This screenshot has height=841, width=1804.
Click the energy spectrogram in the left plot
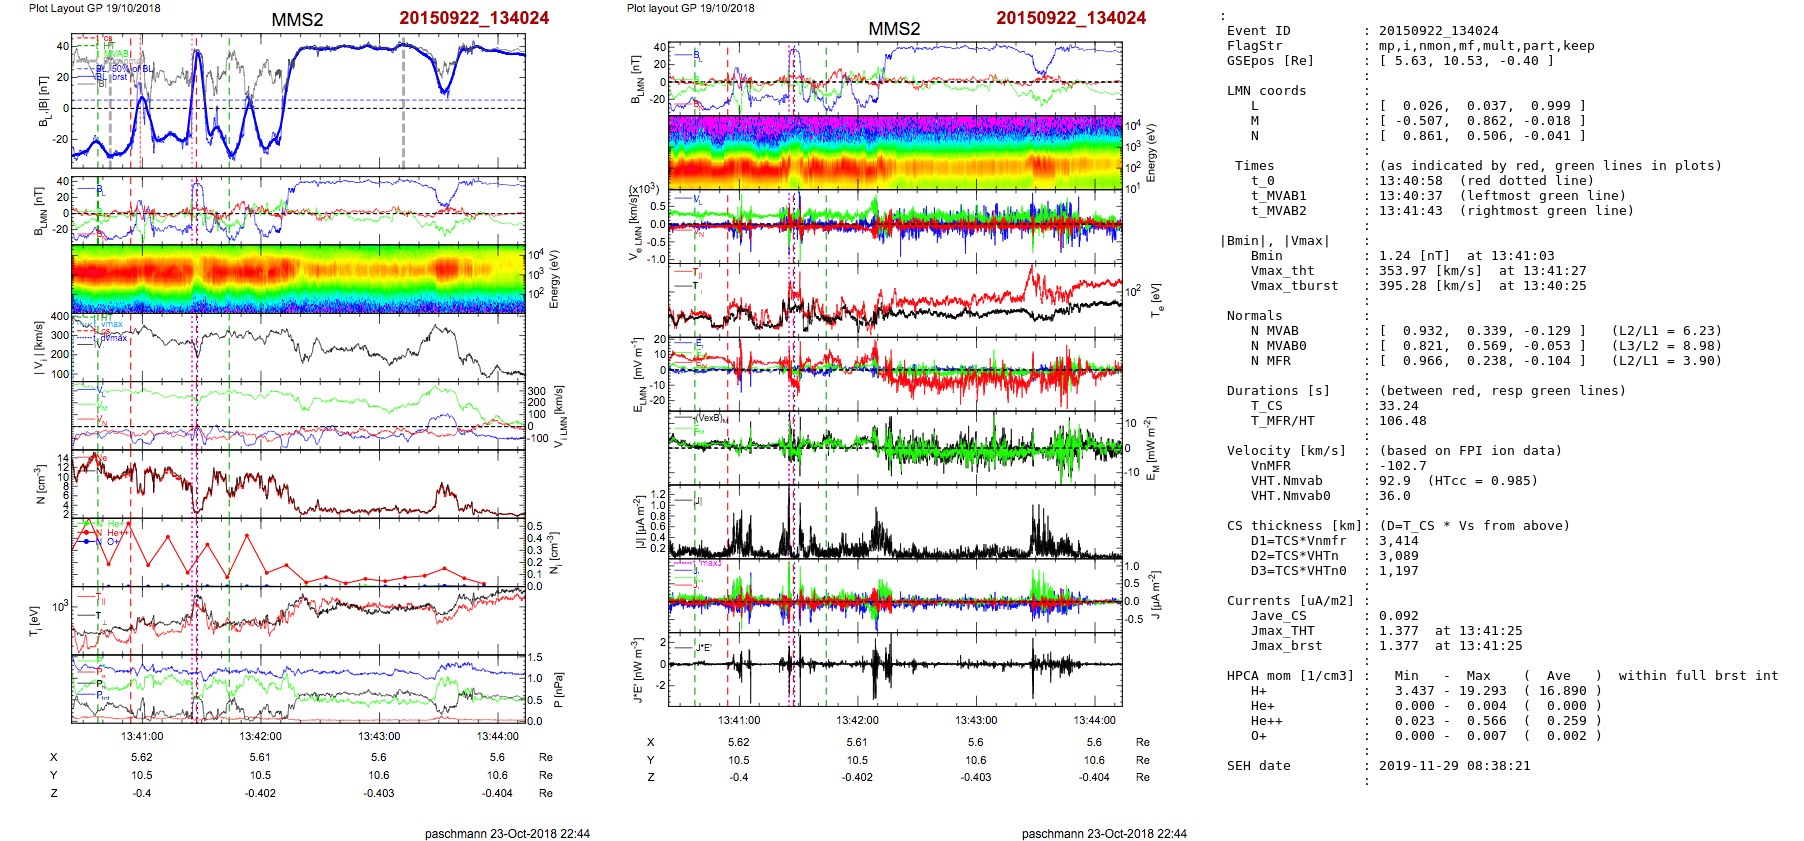tap(298, 279)
